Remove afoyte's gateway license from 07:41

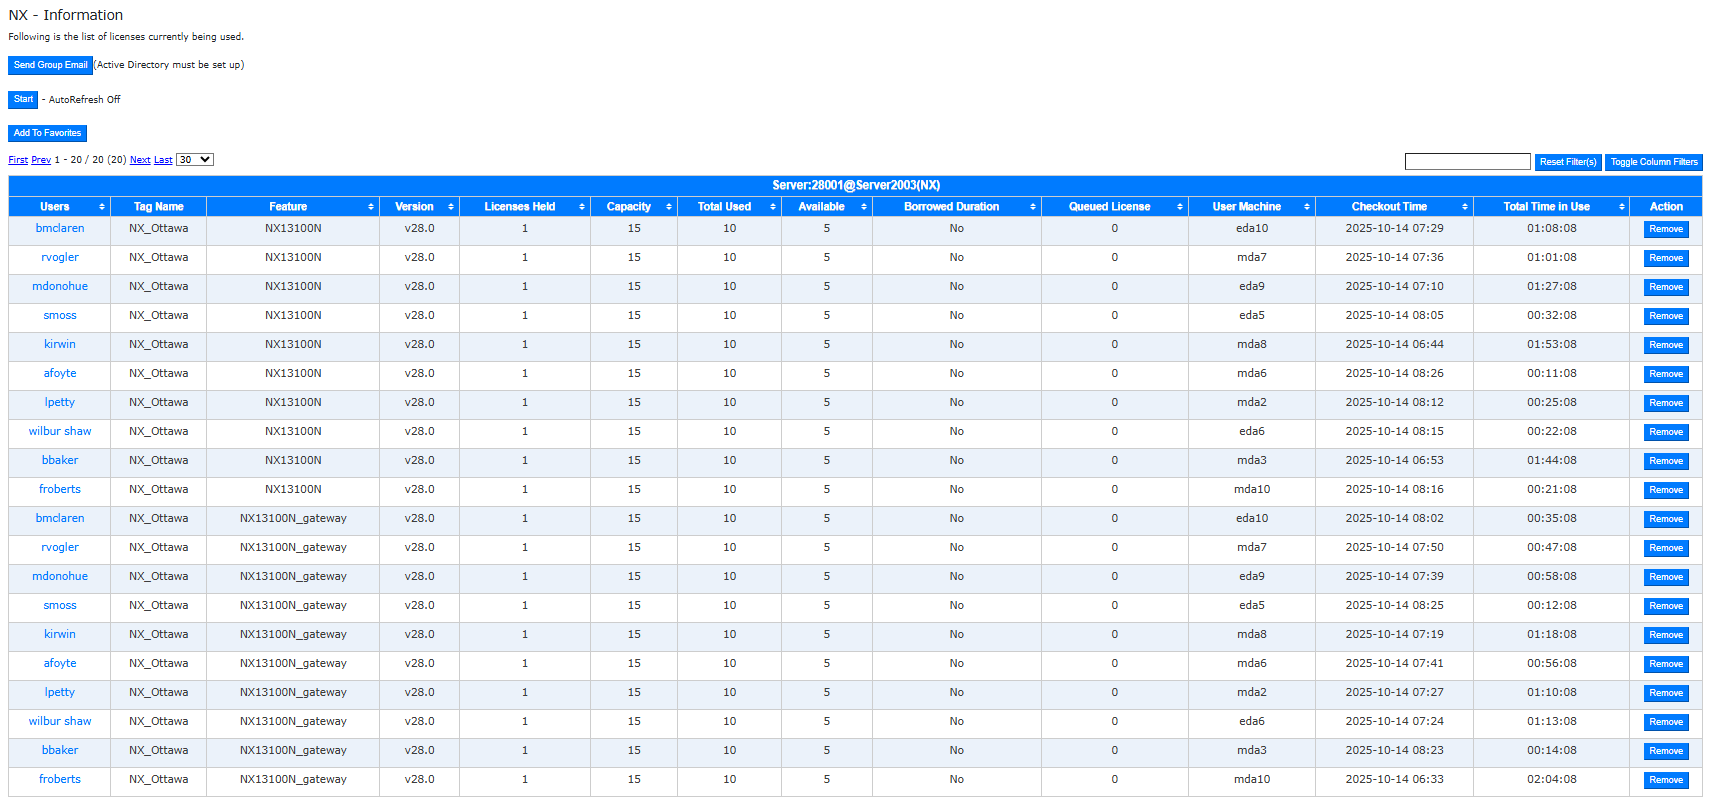coord(1666,665)
